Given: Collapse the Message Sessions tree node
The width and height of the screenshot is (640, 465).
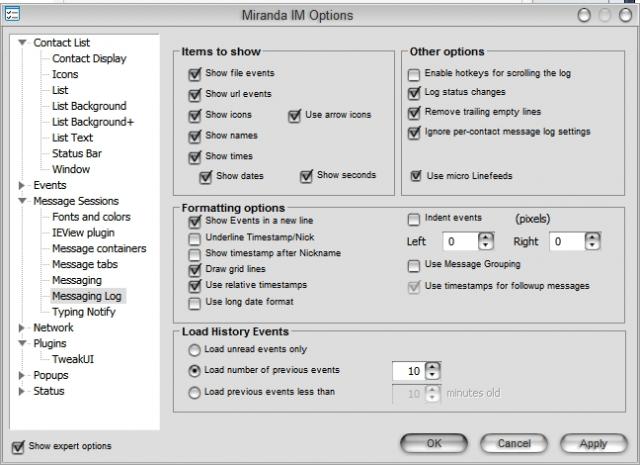Looking at the screenshot, I should 22,201.
